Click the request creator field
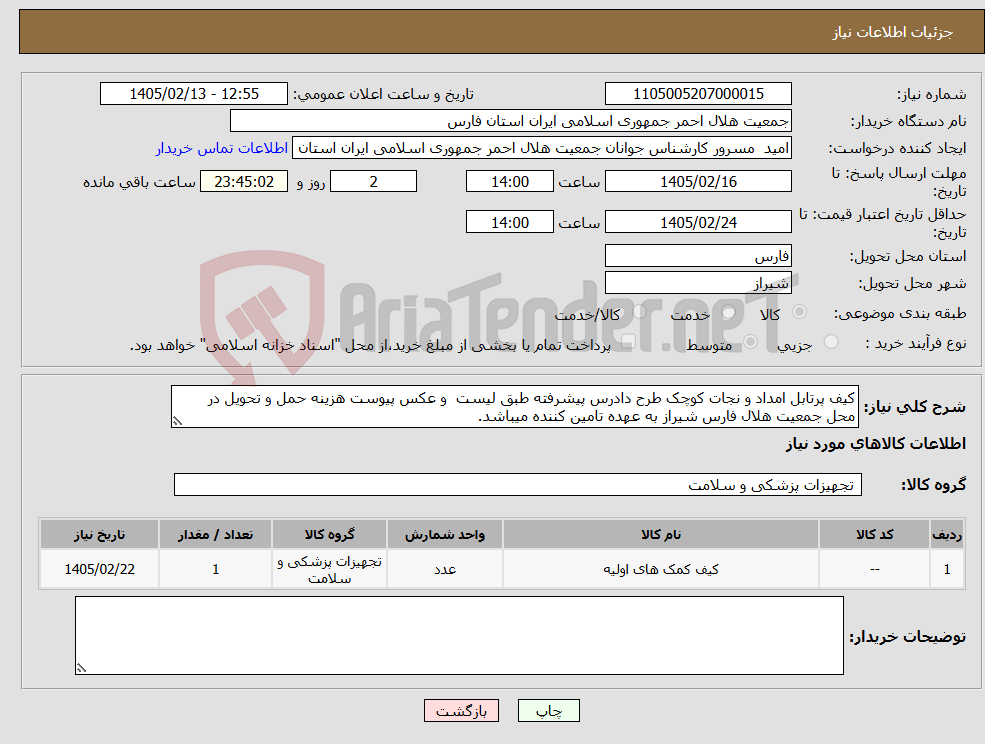Image resolution: width=985 pixels, height=744 pixels. [541, 148]
